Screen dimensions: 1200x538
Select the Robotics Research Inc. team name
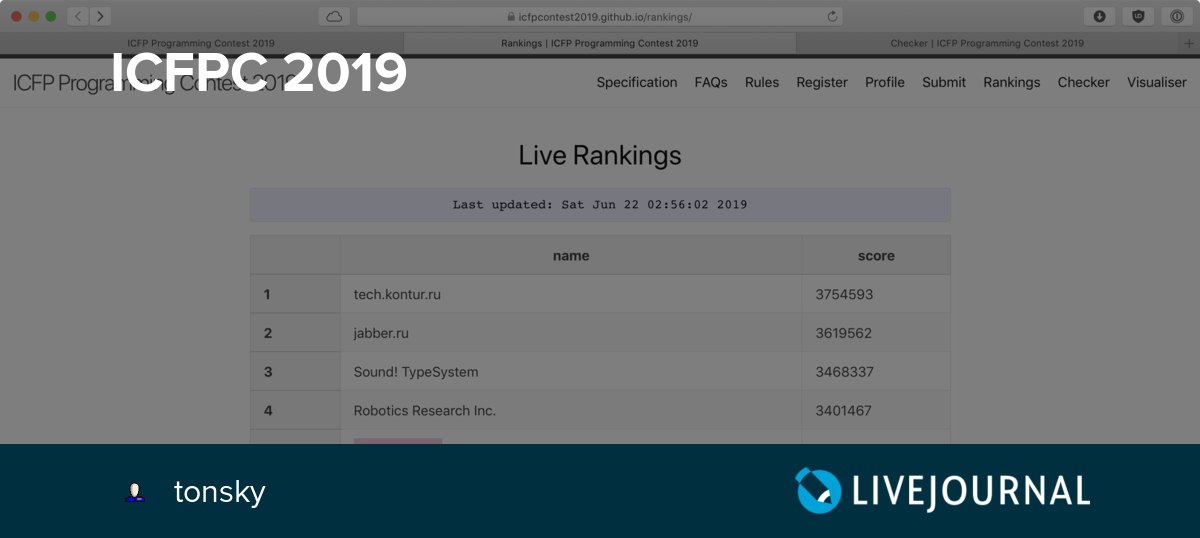coord(424,410)
